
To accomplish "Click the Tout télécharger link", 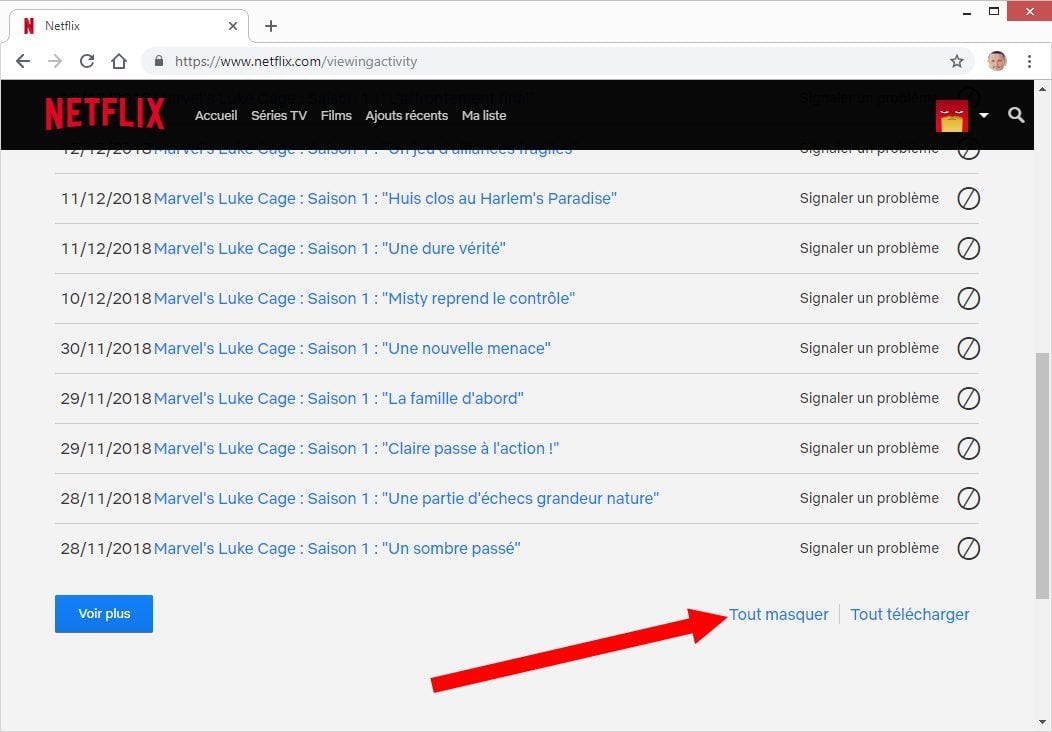I will pos(910,615).
